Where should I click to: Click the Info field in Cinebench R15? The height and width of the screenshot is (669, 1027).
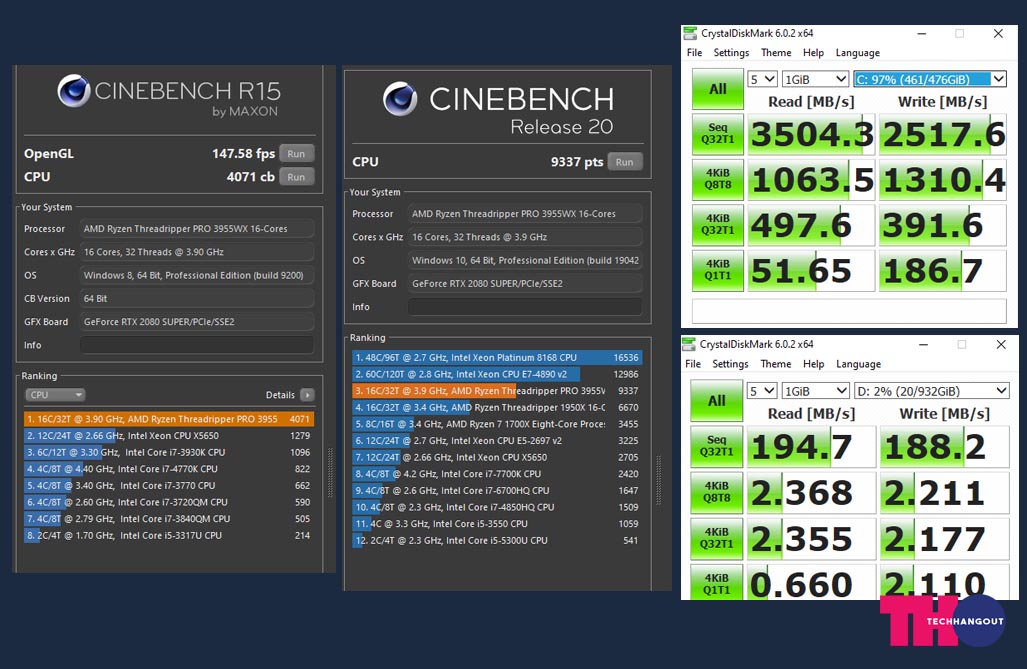click(x=196, y=345)
